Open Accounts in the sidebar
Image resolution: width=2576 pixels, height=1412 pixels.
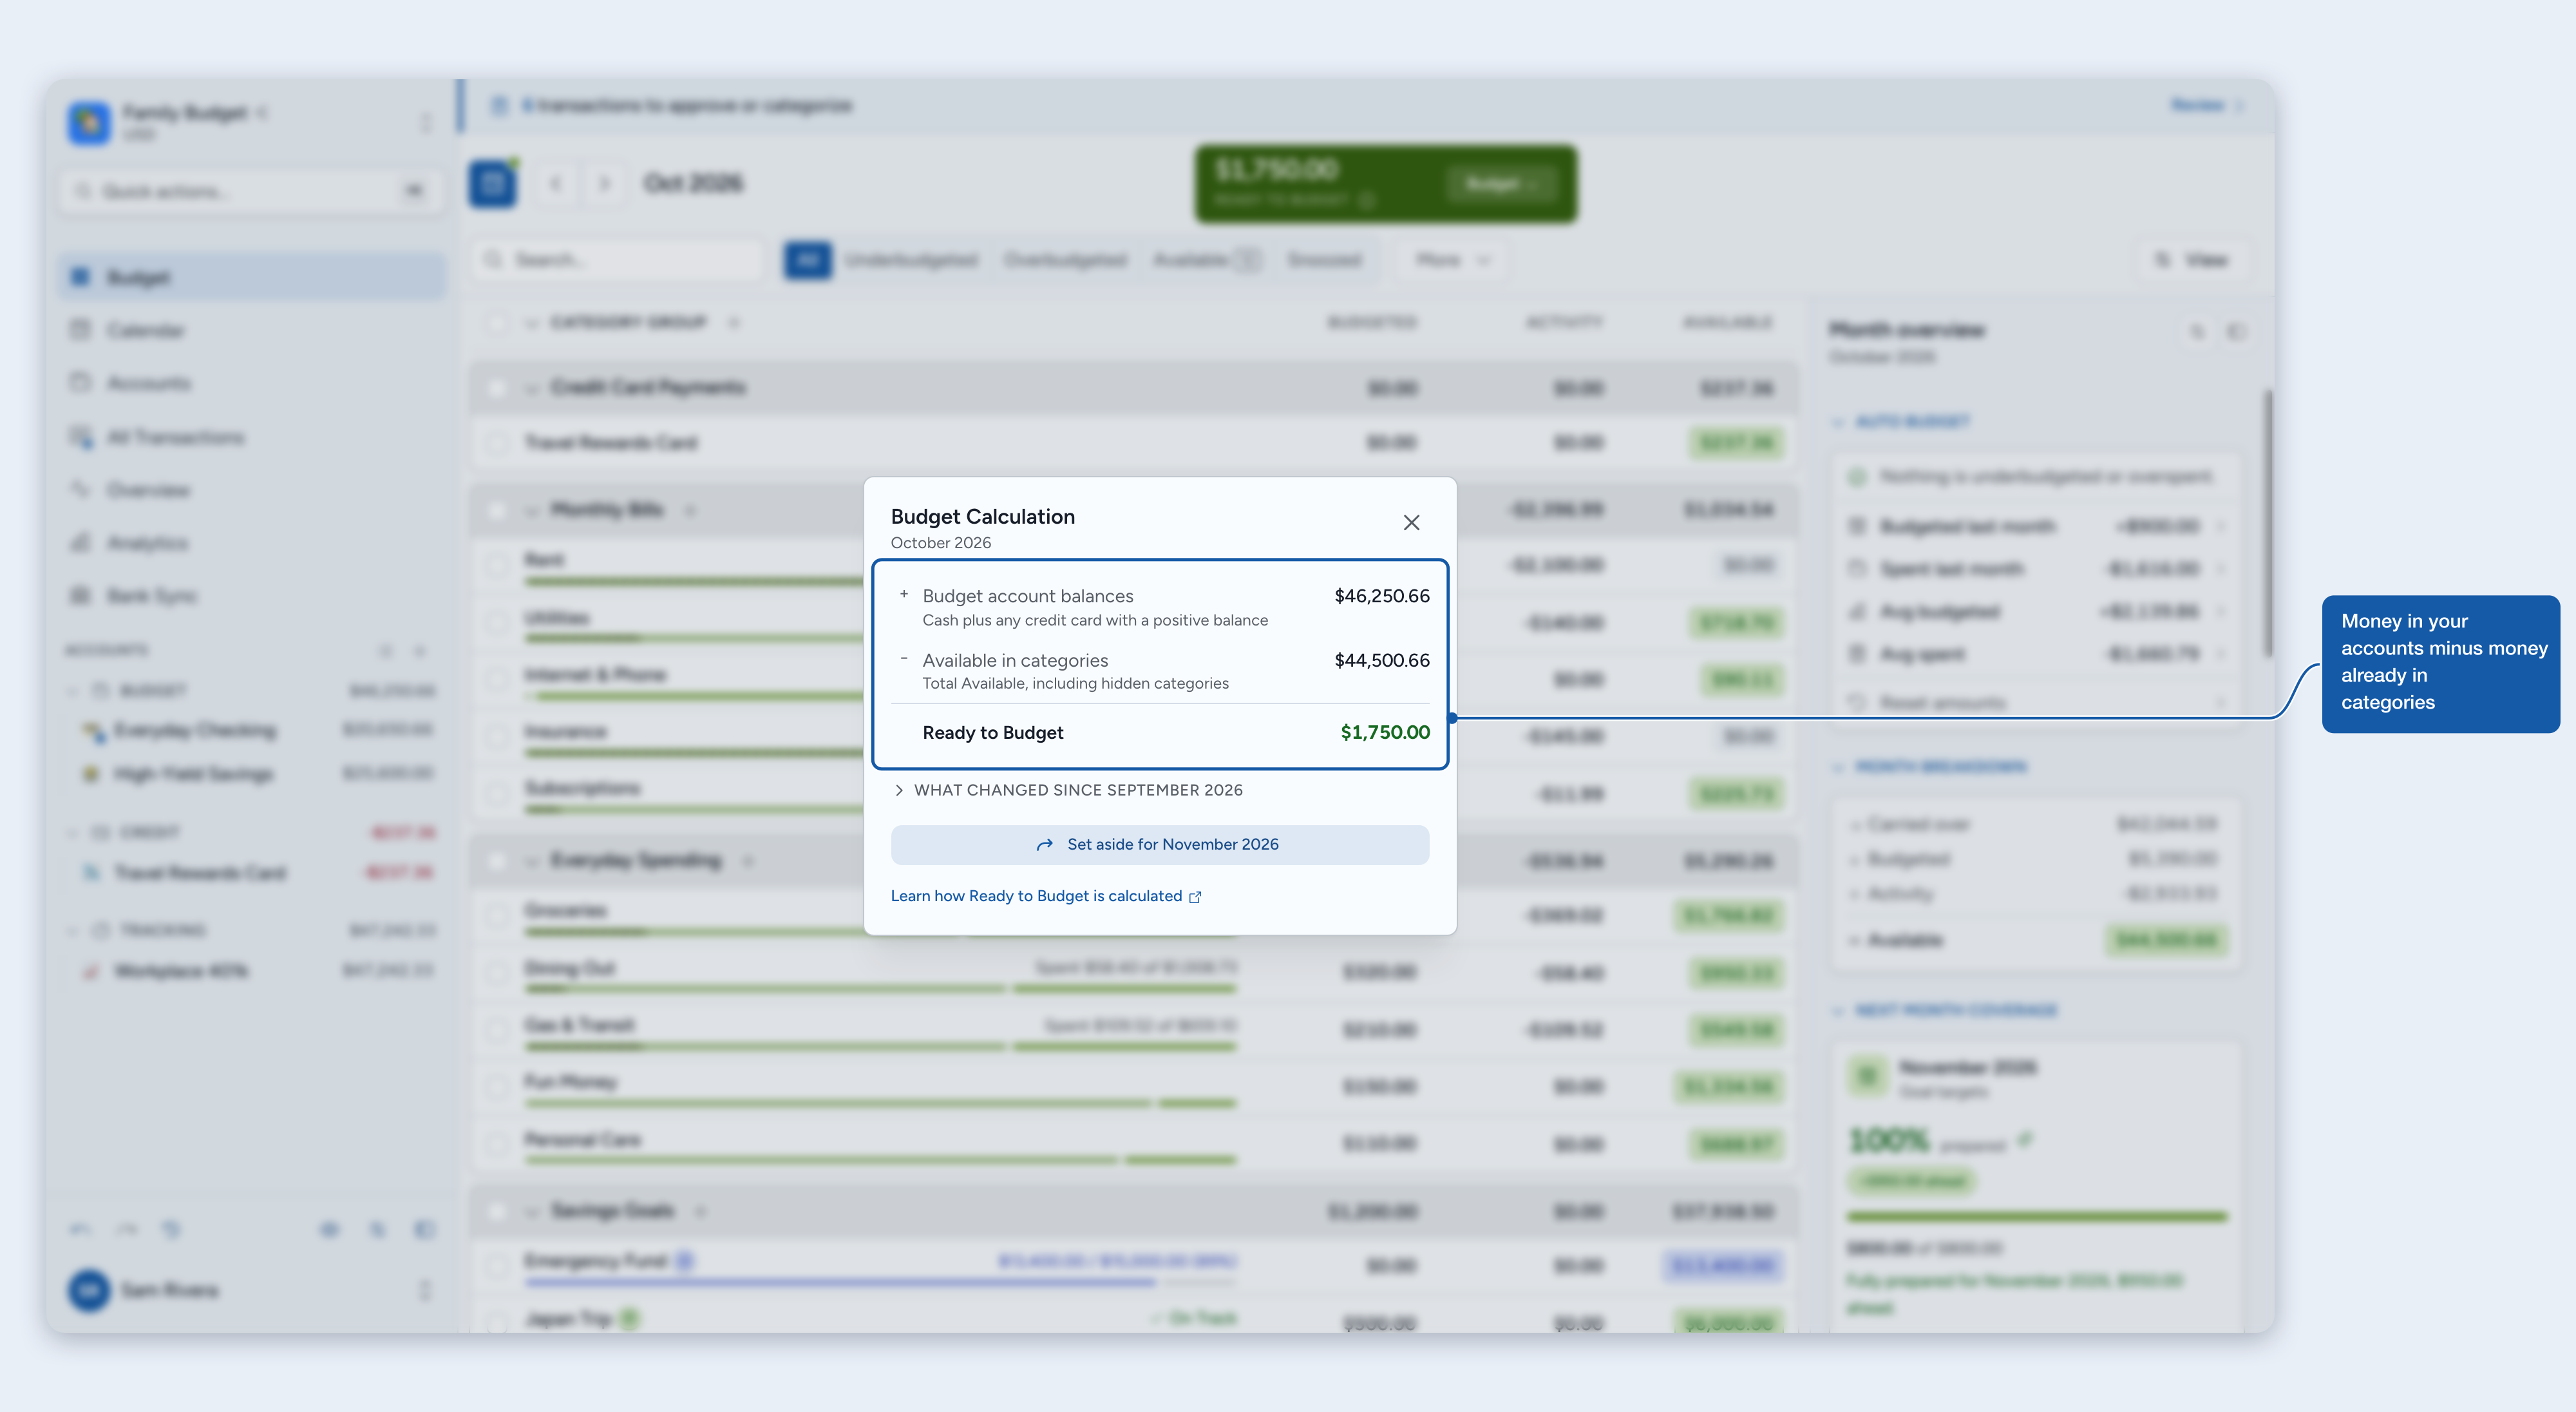(252, 383)
